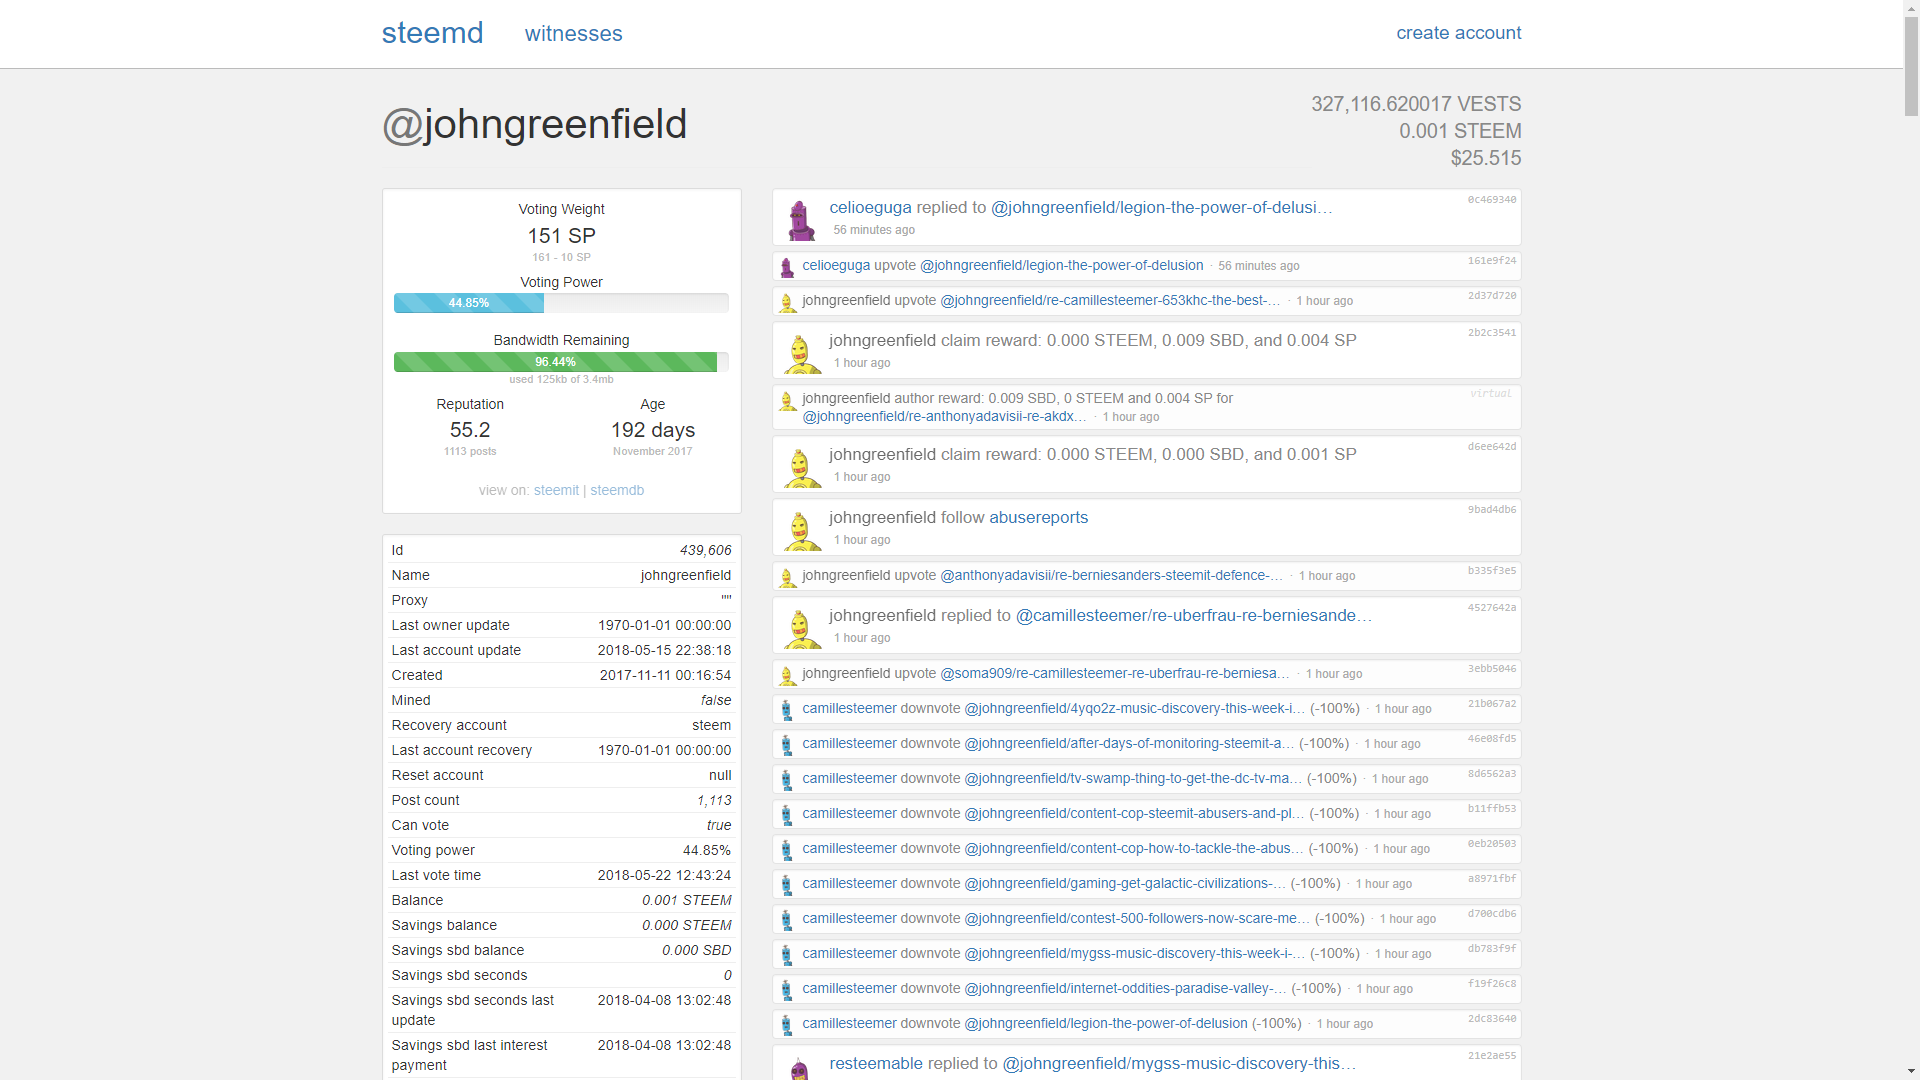Click avatar on author reward row
Image resolution: width=1920 pixels, height=1080 pixels.
pos(787,401)
